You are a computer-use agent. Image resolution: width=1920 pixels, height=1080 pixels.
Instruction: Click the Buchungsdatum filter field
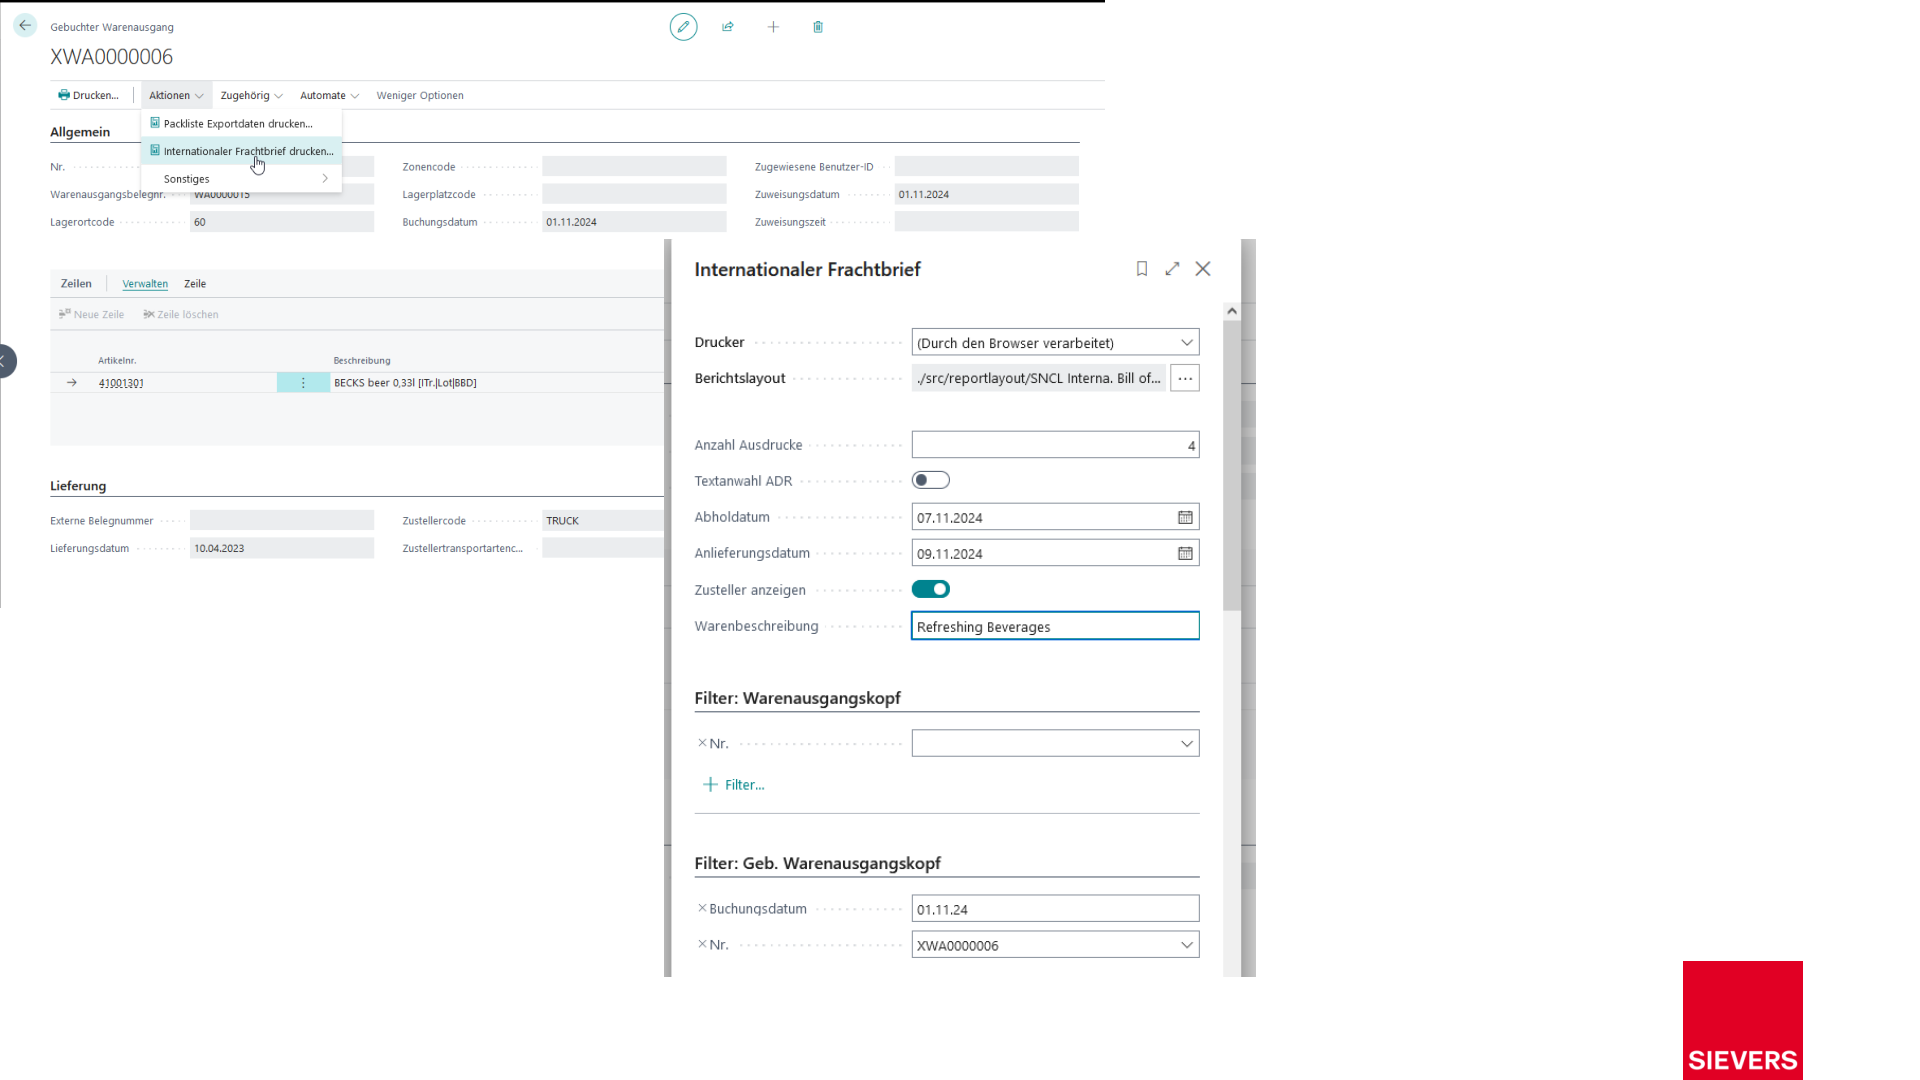click(x=1055, y=909)
